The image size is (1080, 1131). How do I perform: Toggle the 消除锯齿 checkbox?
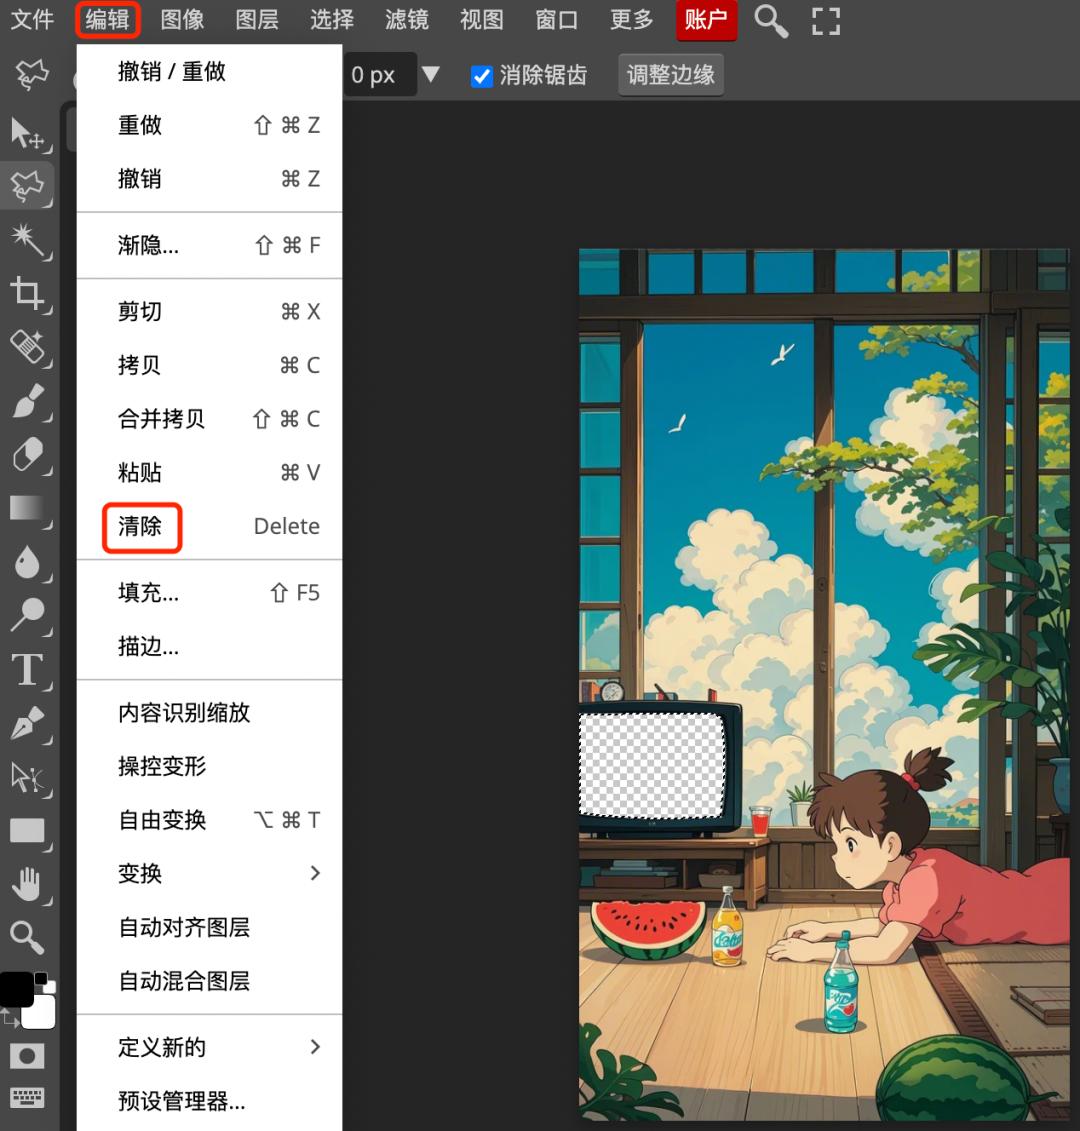[481, 76]
